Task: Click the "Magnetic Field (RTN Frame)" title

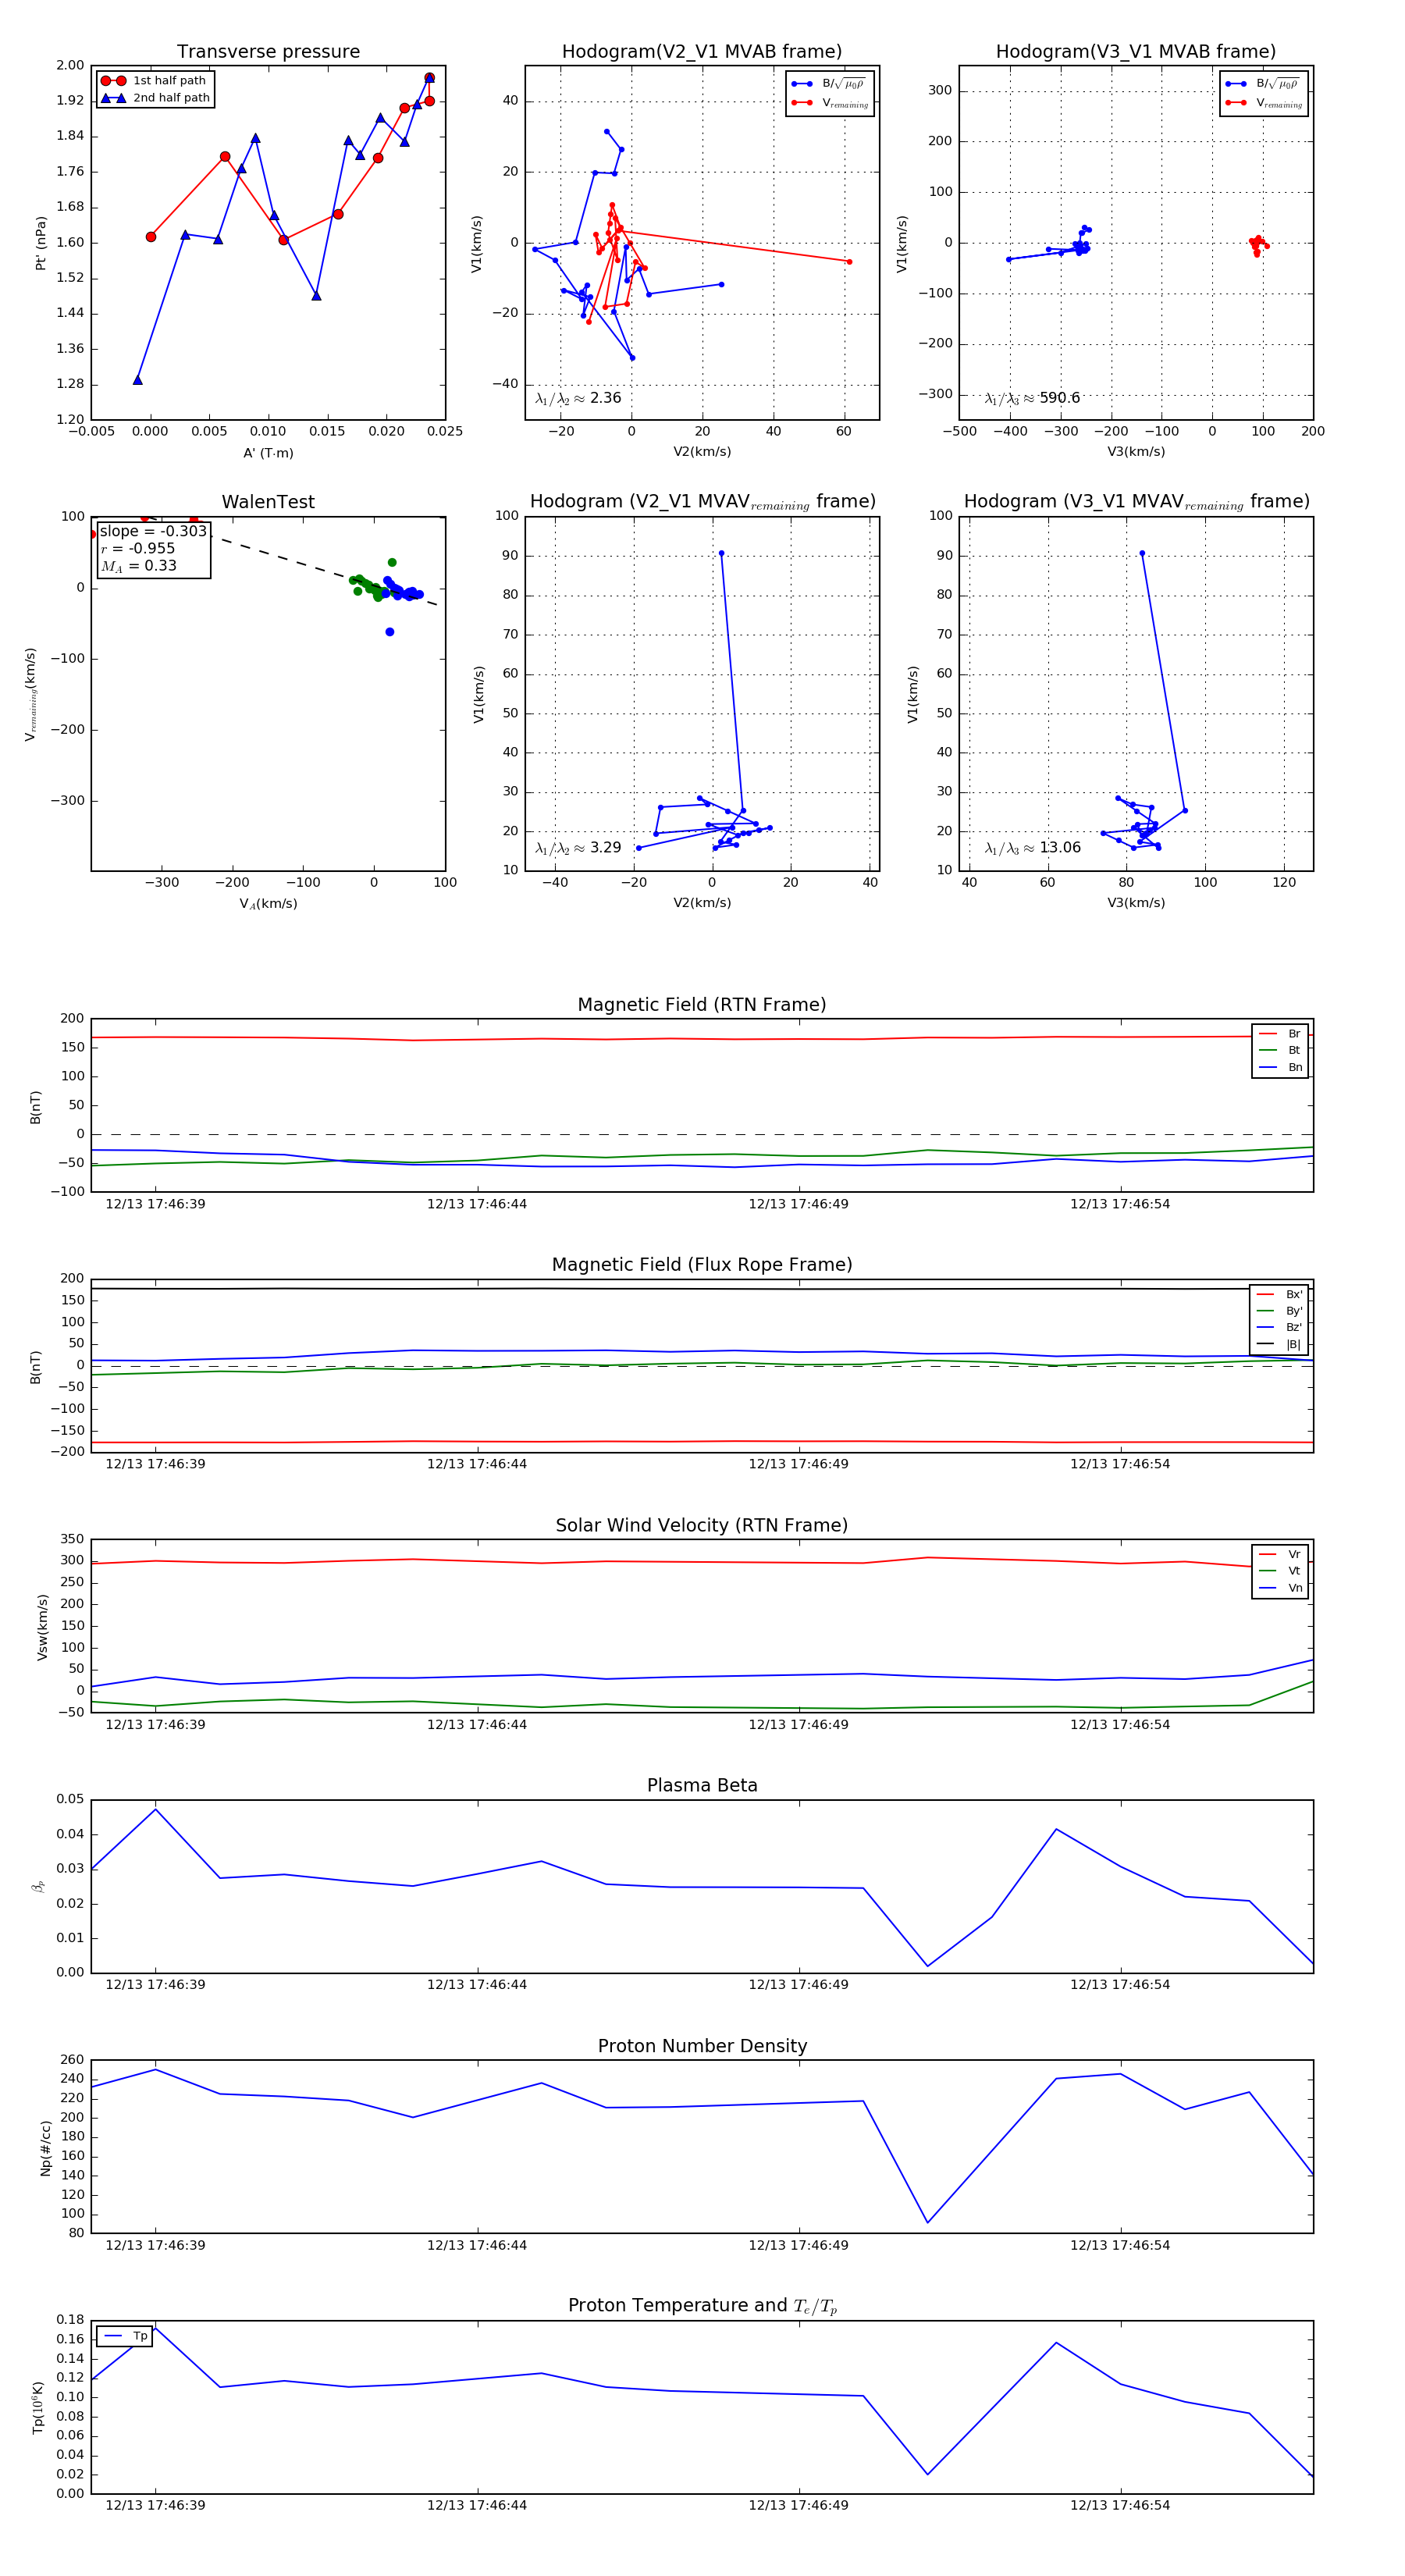Action: 701,1005
